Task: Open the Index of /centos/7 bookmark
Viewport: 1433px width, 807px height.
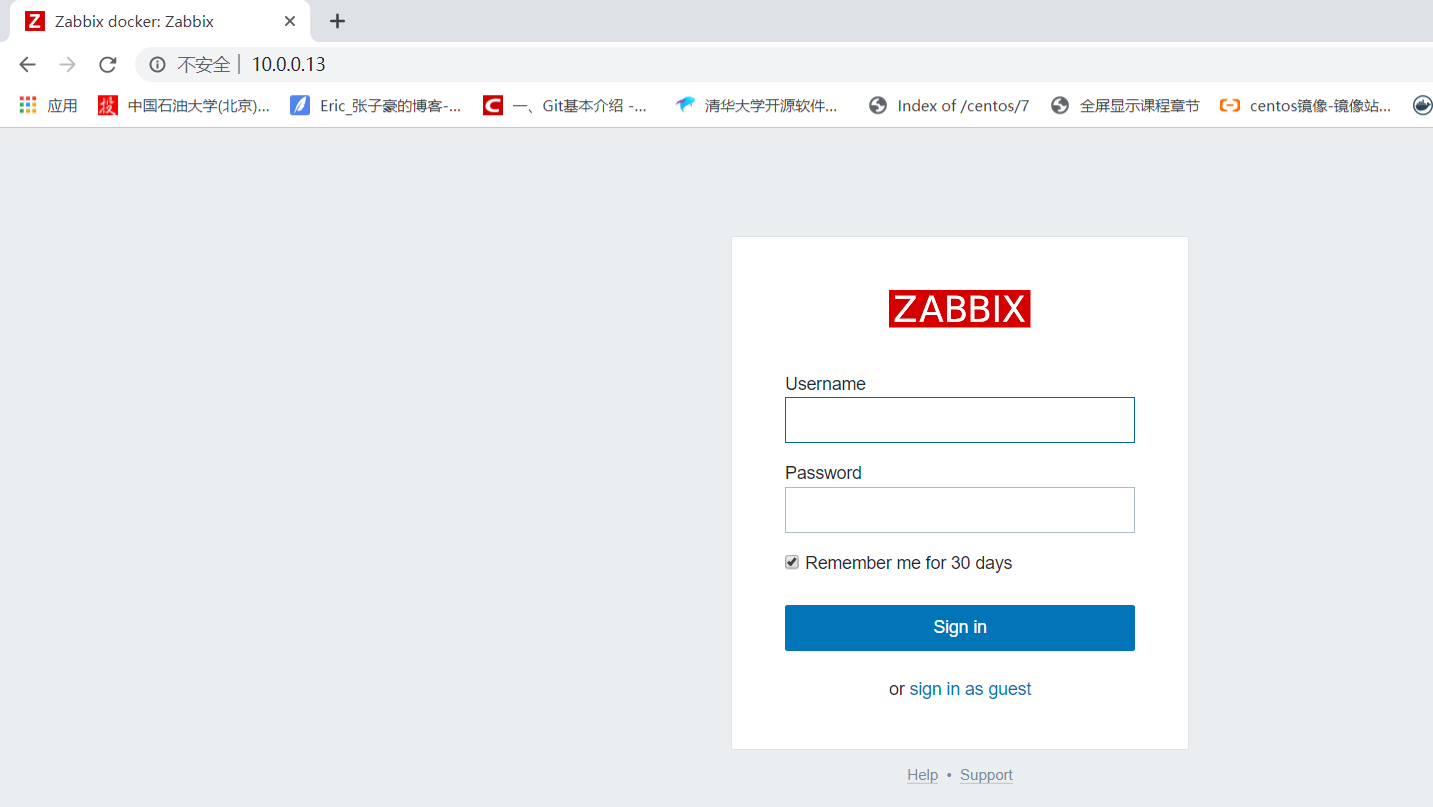Action: [949, 105]
